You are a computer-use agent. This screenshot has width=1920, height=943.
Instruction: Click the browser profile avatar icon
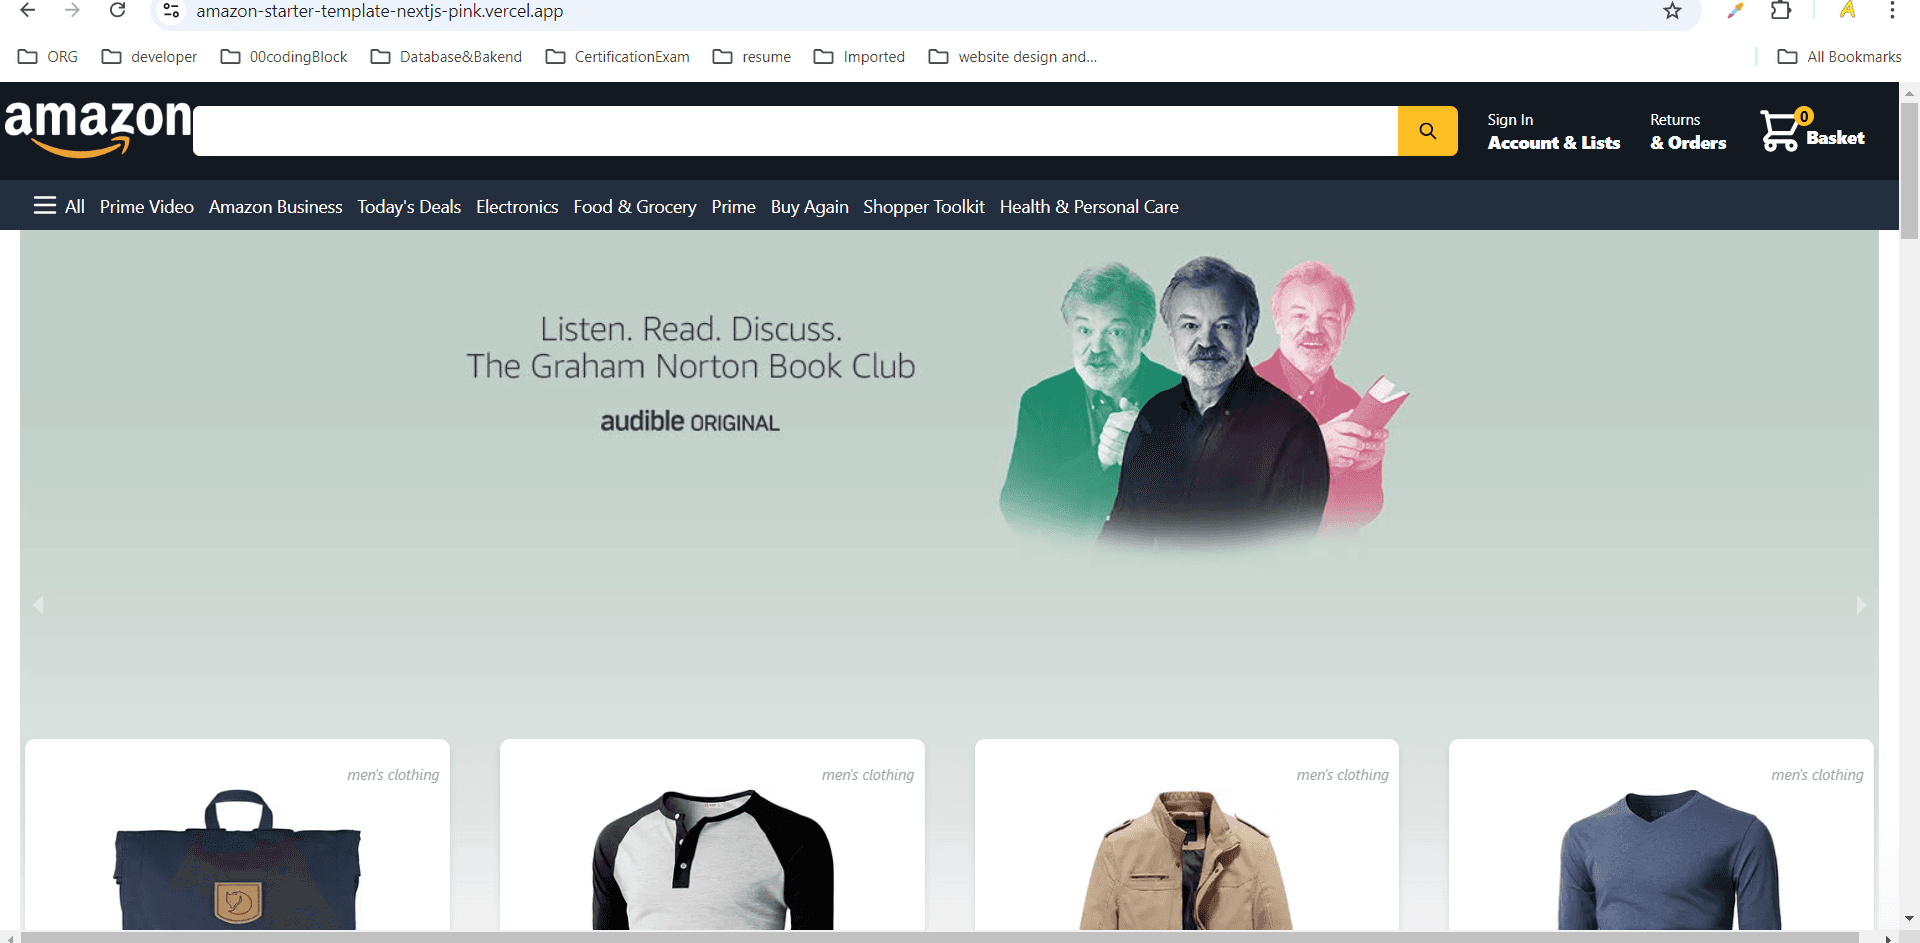coord(1846,11)
